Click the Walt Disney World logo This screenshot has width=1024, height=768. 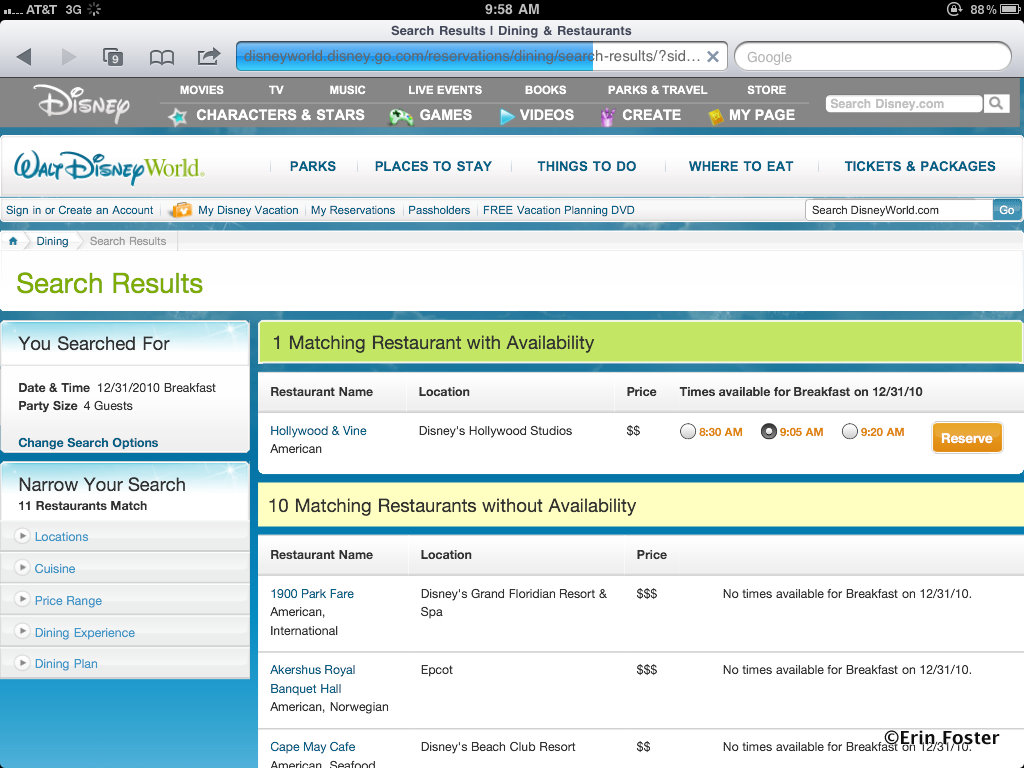pyautogui.click(x=108, y=167)
